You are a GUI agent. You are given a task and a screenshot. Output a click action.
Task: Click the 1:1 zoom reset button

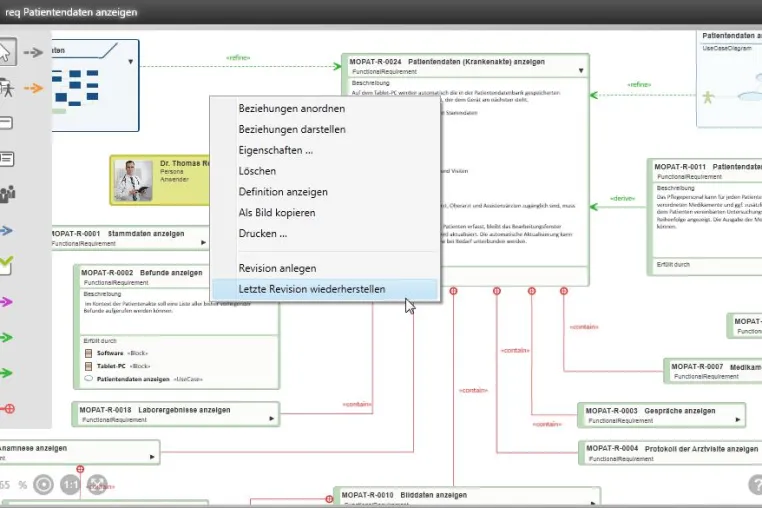pyautogui.click(x=70, y=485)
